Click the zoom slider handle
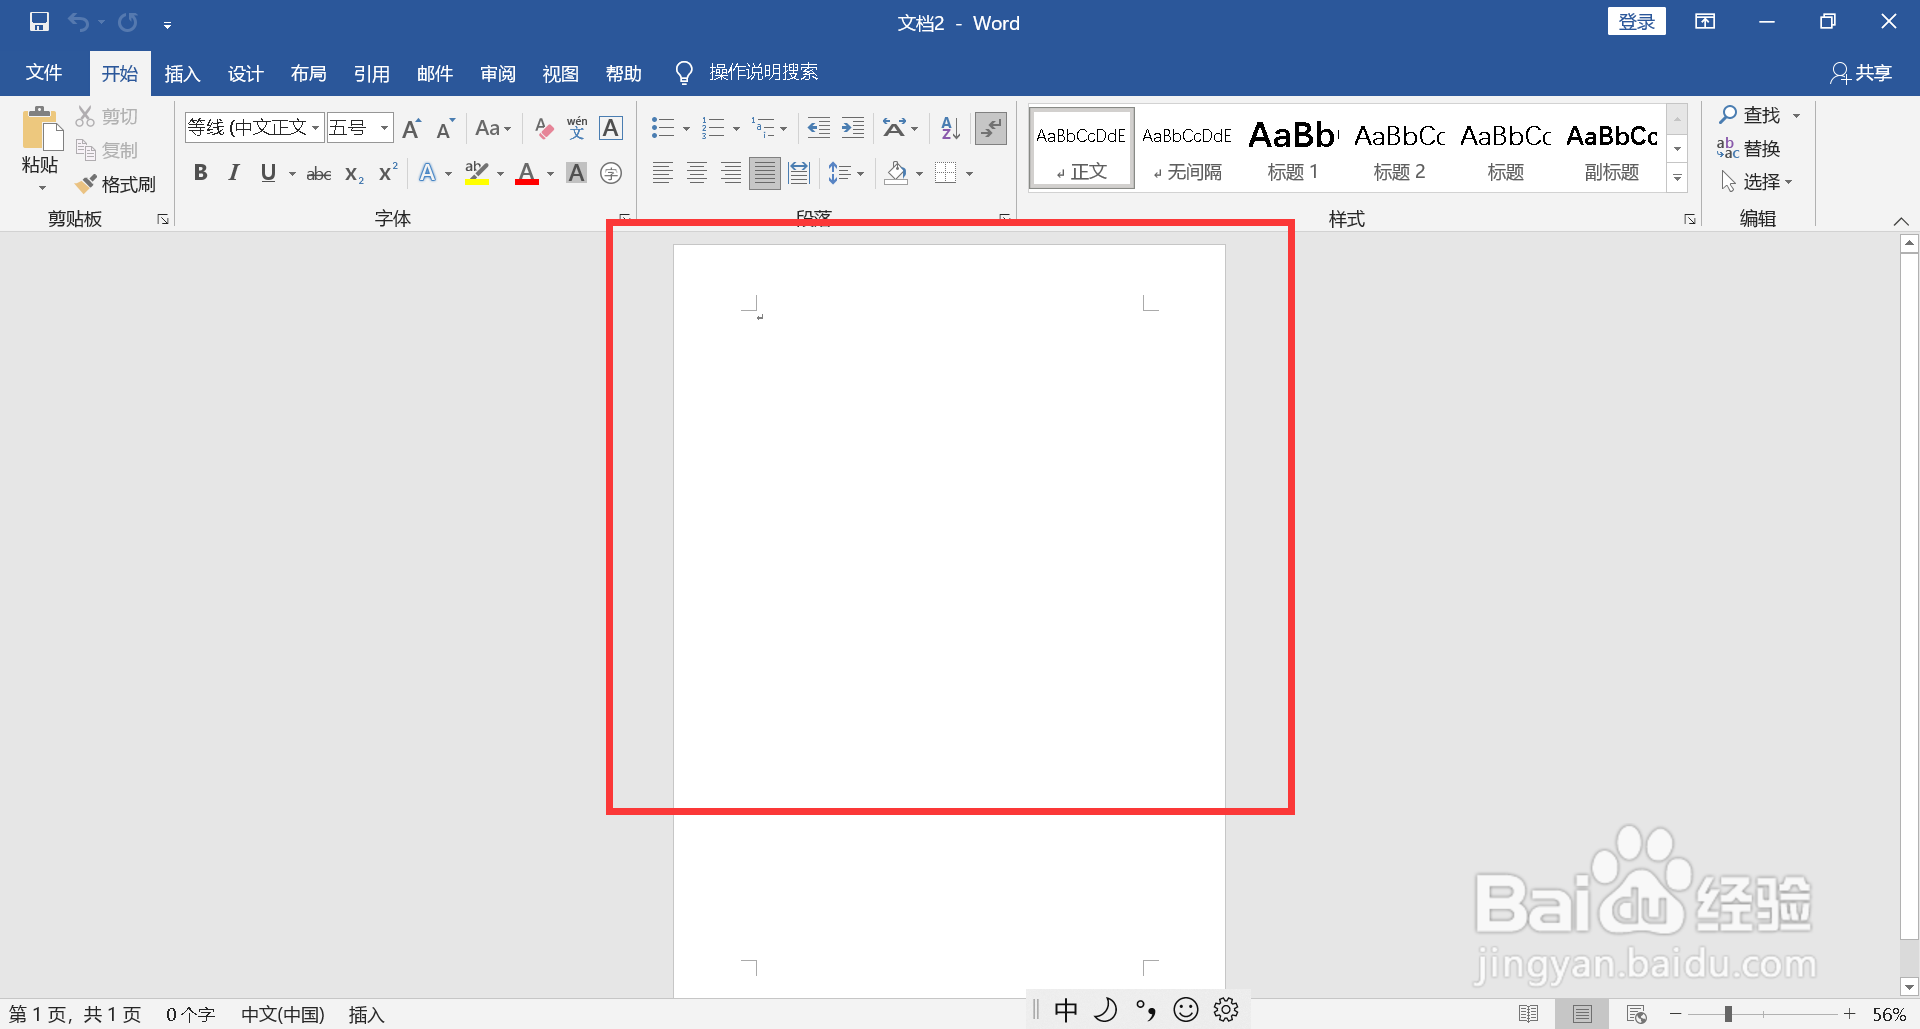The width and height of the screenshot is (1920, 1029). click(1728, 1014)
